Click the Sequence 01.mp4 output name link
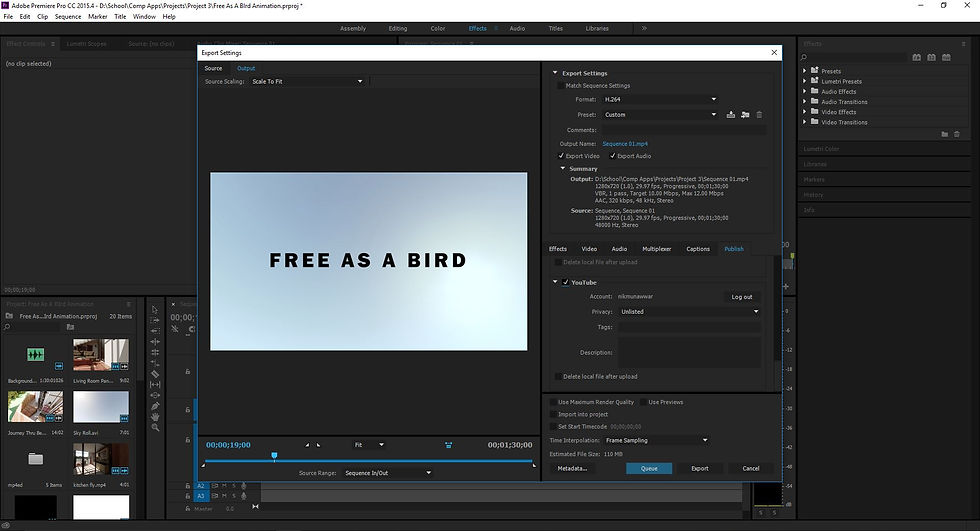This screenshot has width=980, height=531. coord(625,144)
